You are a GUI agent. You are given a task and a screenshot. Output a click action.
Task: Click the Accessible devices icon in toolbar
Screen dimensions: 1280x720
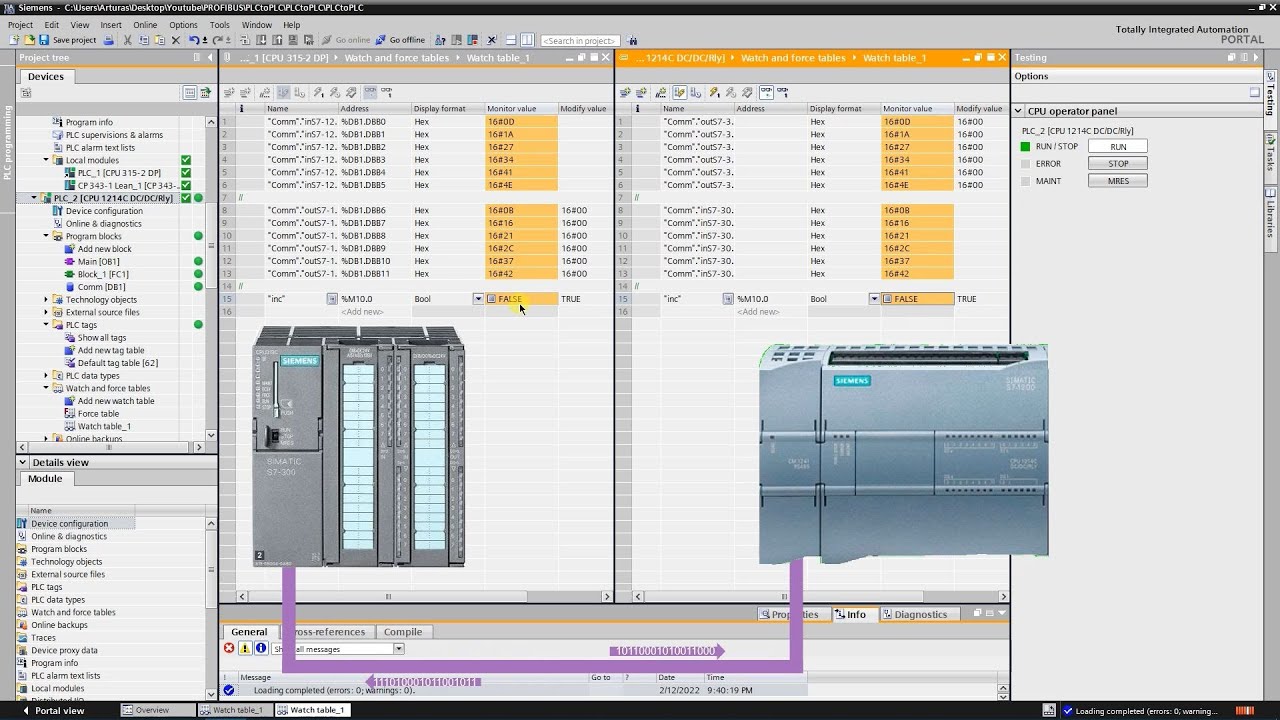point(440,40)
